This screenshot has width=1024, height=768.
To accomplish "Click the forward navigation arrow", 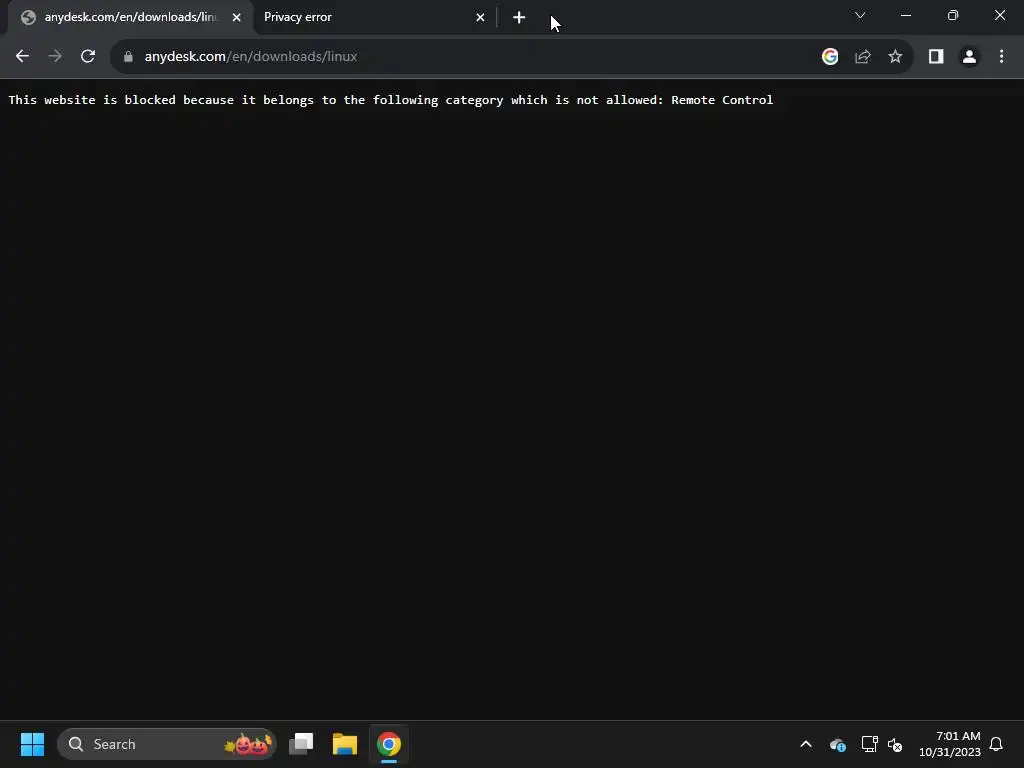I will click(x=55, y=56).
